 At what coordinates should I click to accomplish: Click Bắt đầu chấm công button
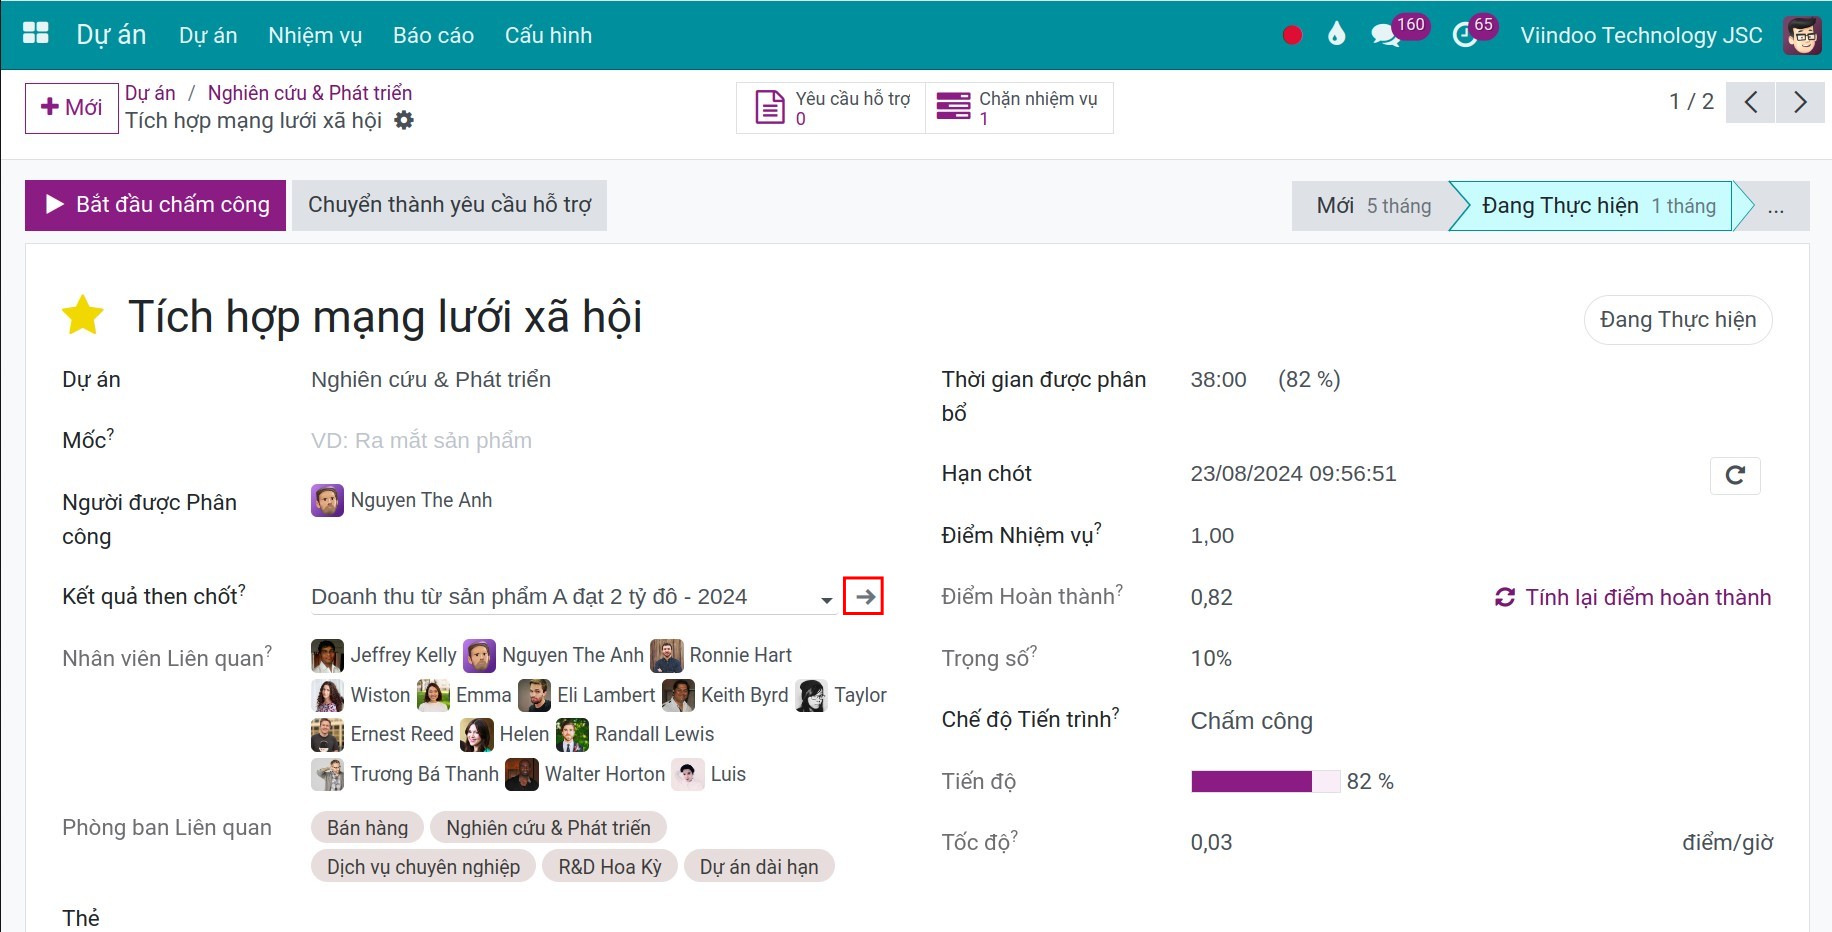click(155, 205)
